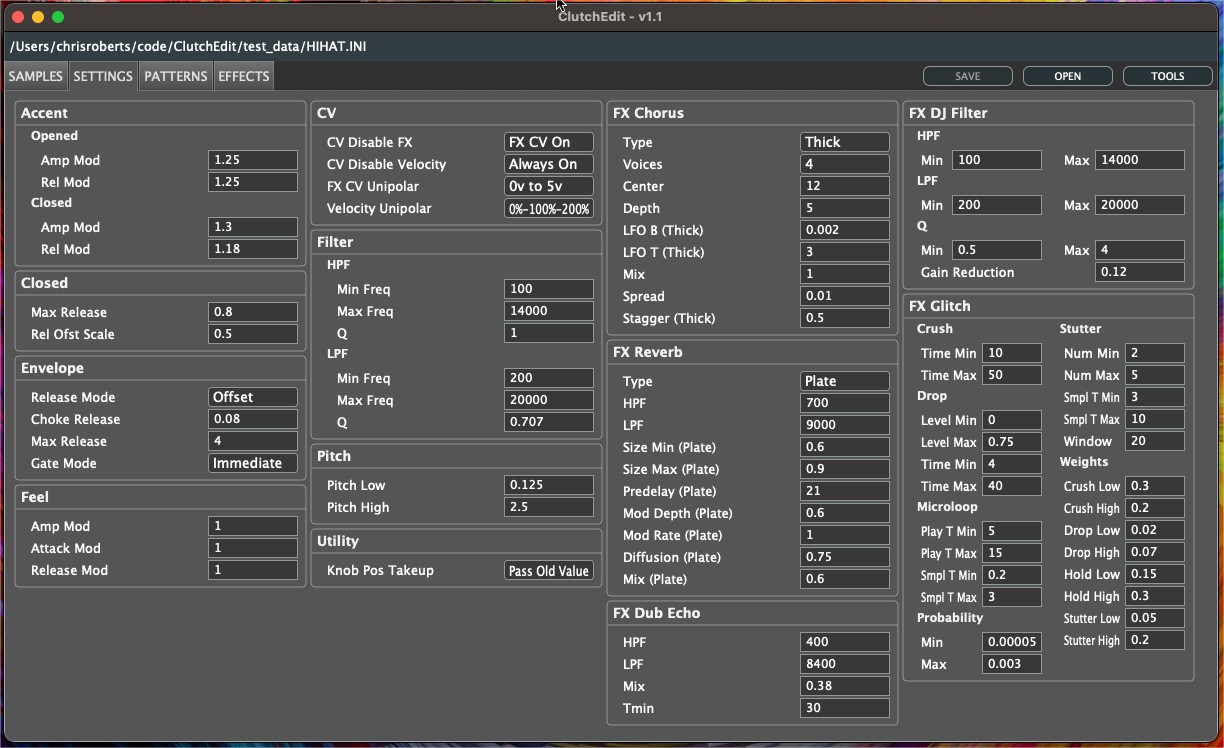Click the Opened Rel Mod field
The image size is (1224, 748).
253,182
